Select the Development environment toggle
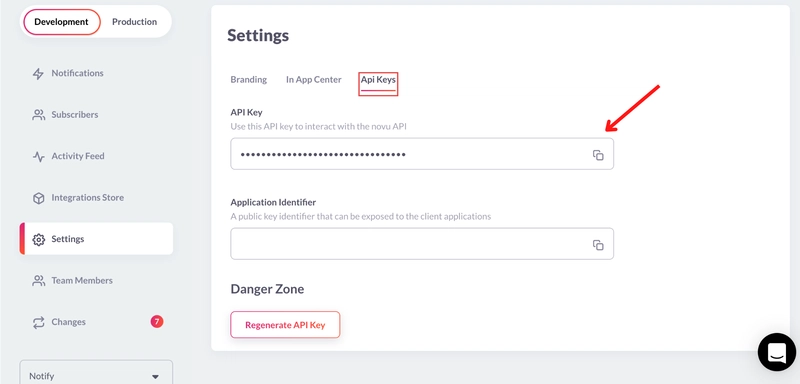The height and width of the screenshot is (384, 800). [61, 22]
